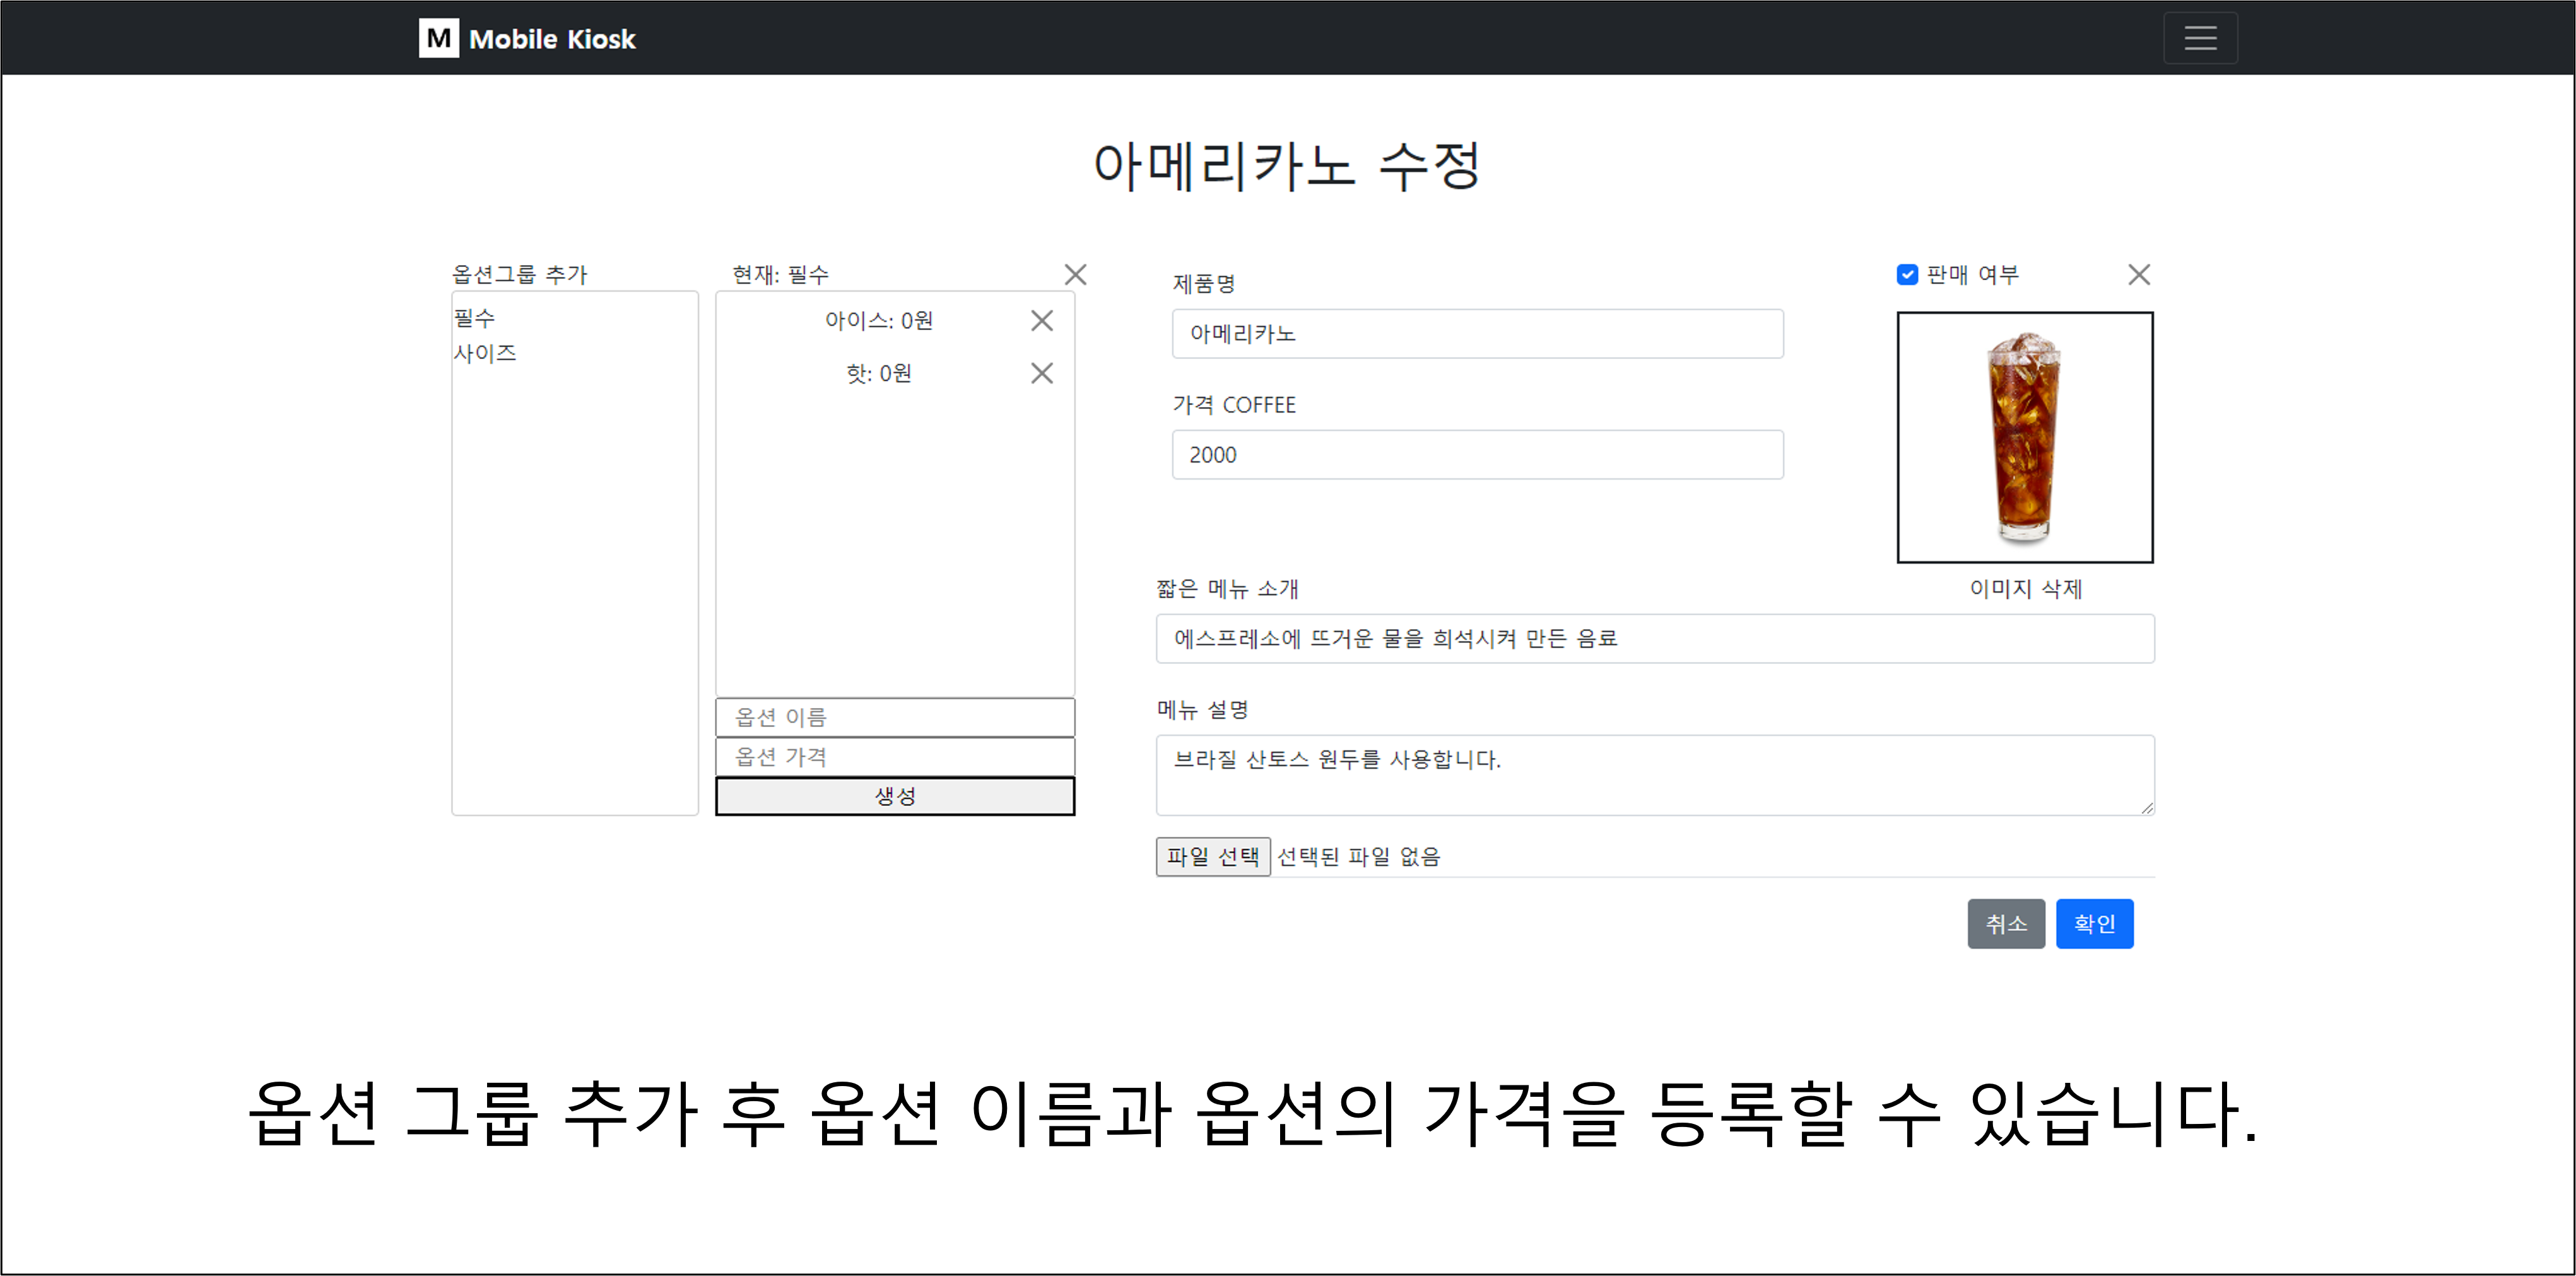
Task: Click the 짧은 메뉴 소개 input field
Action: point(1655,639)
